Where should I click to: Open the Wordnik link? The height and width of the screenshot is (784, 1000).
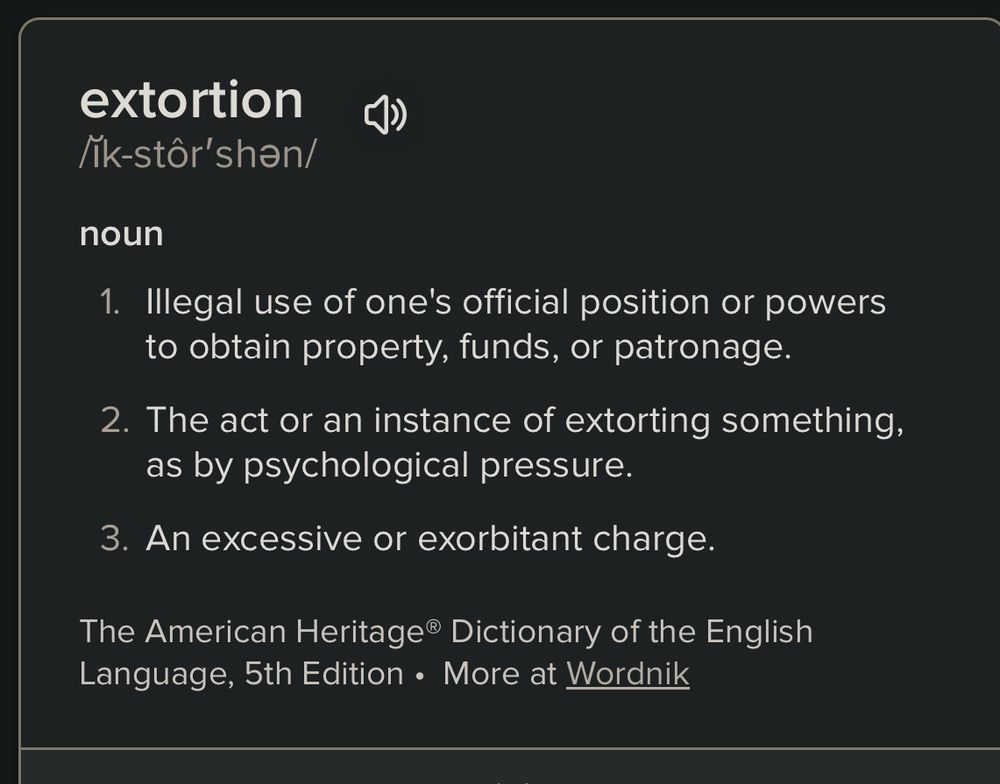point(628,674)
